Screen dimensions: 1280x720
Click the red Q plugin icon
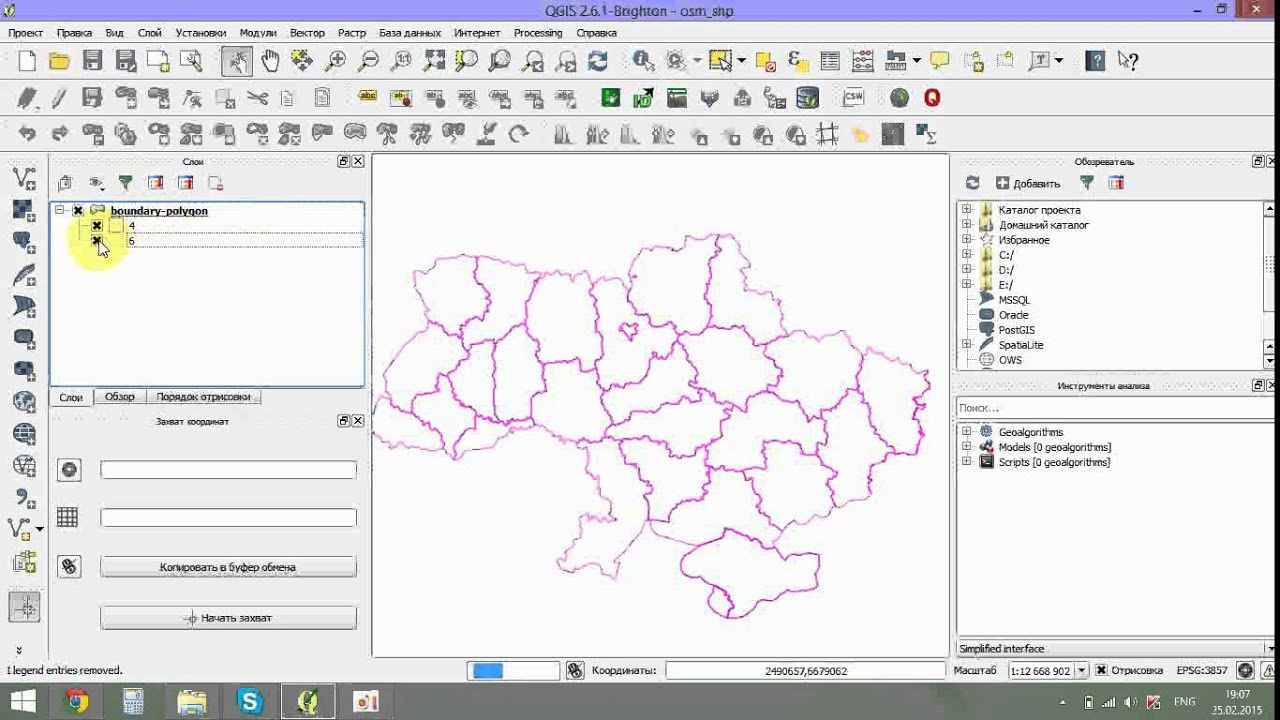click(932, 98)
